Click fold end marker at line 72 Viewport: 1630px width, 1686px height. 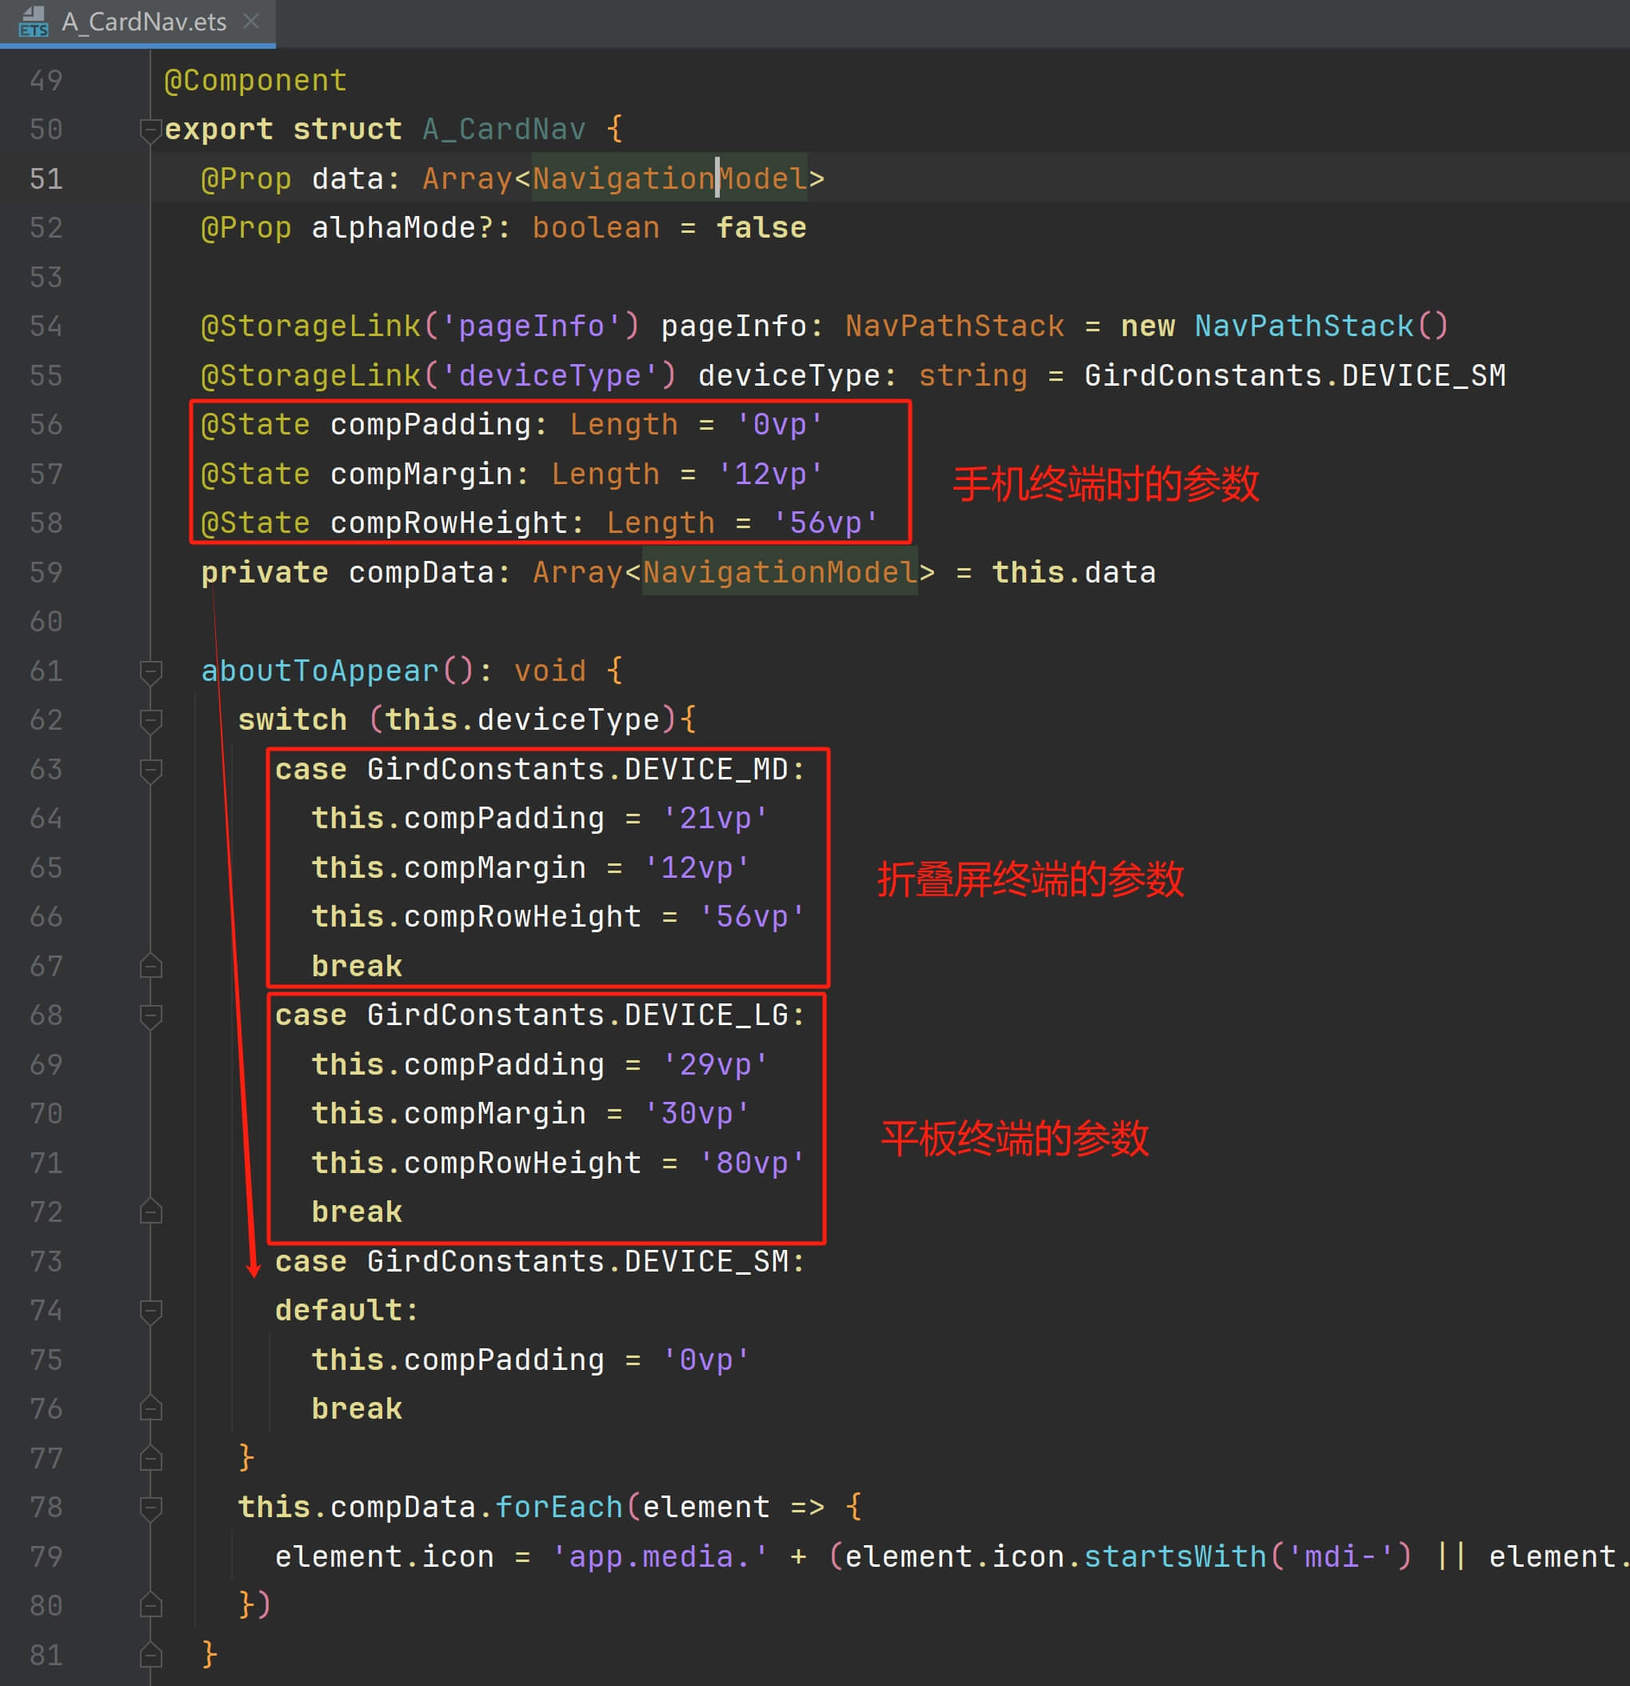tap(151, 1212)
